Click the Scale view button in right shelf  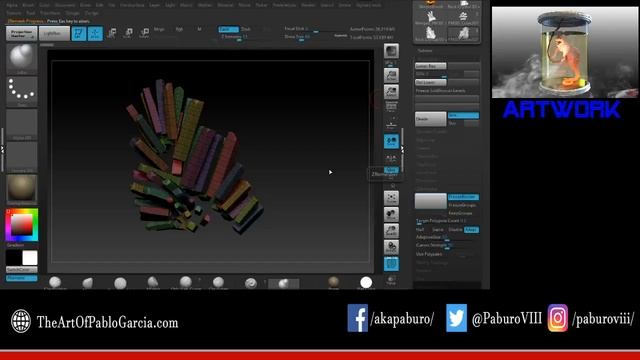point(391,231)
